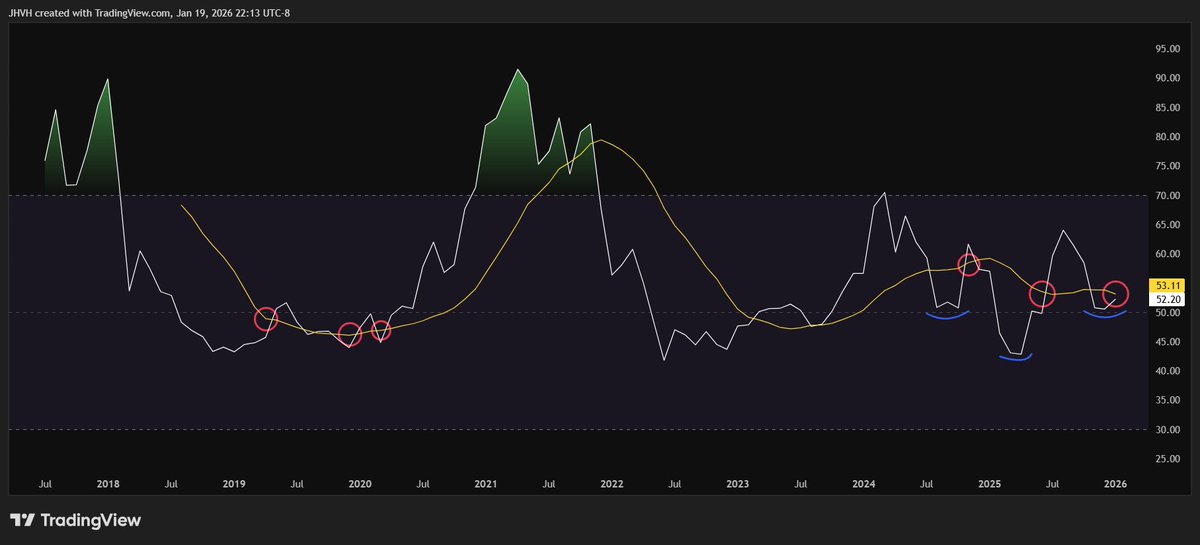Click the 45.00 axis value
This screenshot has width=1200, height=545.
(1168, 342)
